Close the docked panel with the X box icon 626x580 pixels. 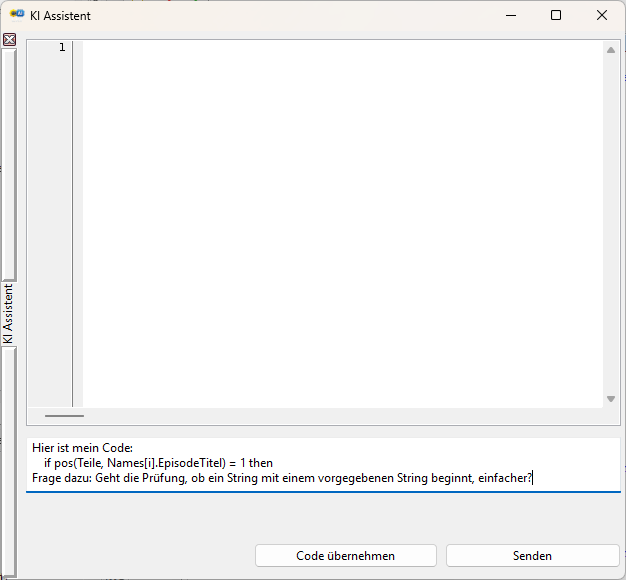pyautogui.click(x=10, y=40)
